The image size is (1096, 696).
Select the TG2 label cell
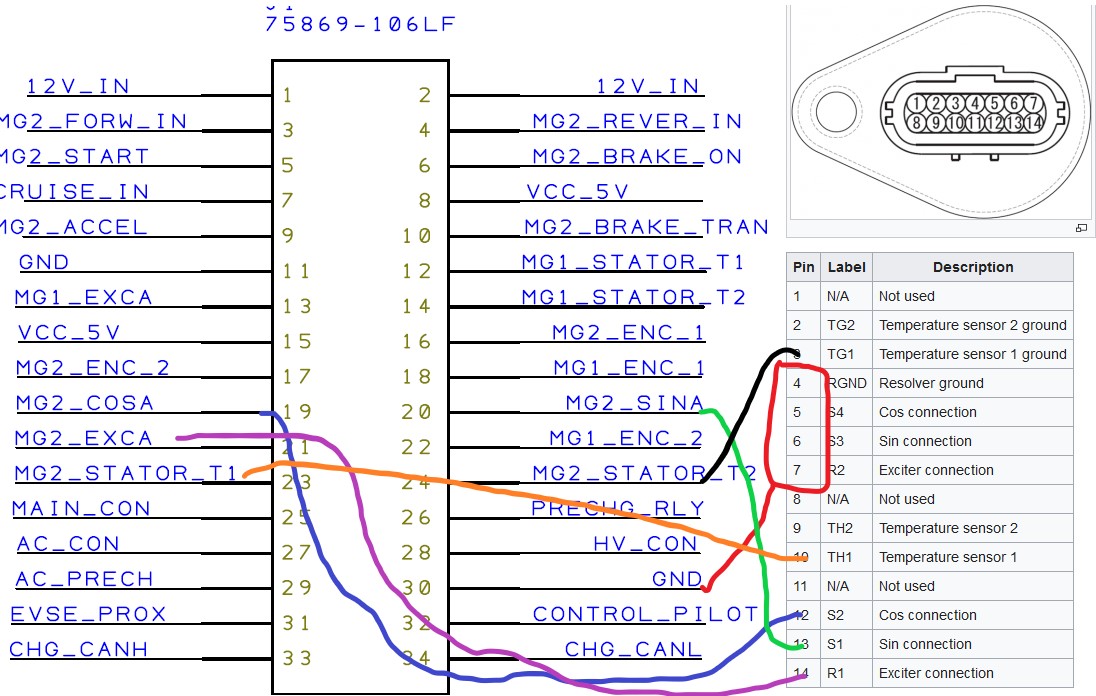(x=846, y=325)
